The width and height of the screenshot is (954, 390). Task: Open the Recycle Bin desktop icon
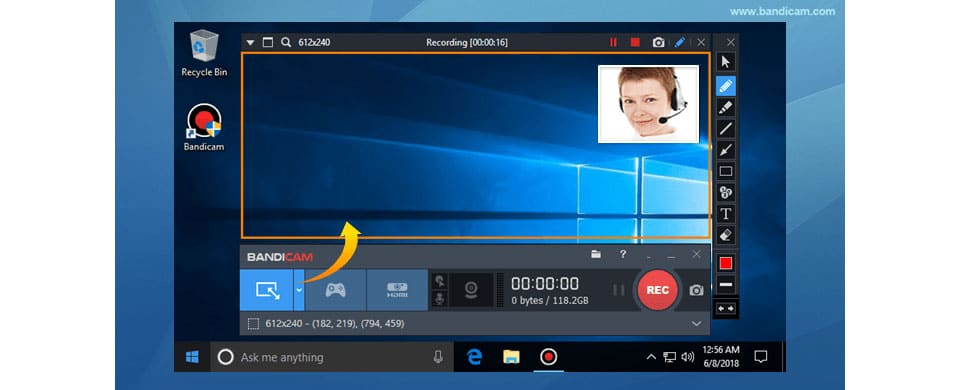pyautogui.click(x=204, y=54)
